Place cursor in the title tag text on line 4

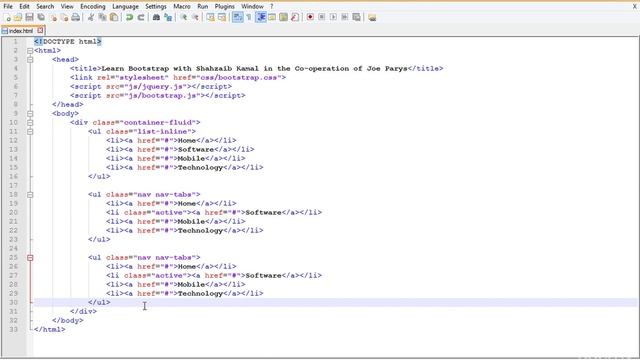[x=254, y=69]
